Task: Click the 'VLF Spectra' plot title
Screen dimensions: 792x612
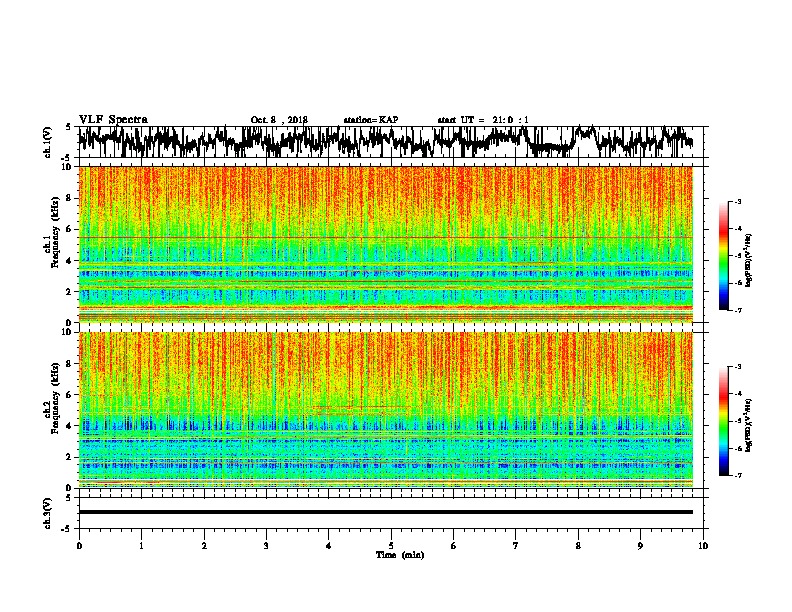Action: coord(113,119)
